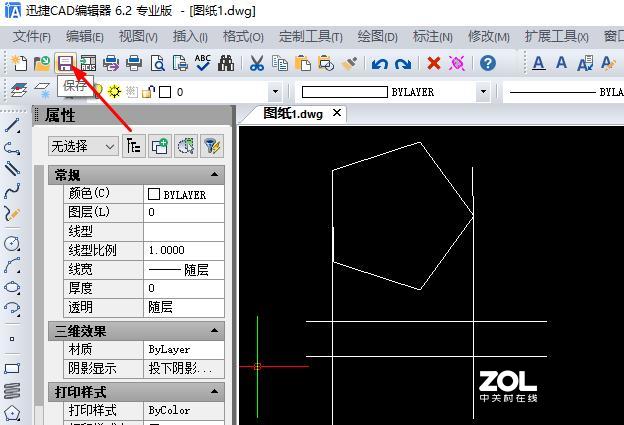Click the ABC spell check icon
The width and height of the screenshot is (624, 425).
(x=203, y=63)
